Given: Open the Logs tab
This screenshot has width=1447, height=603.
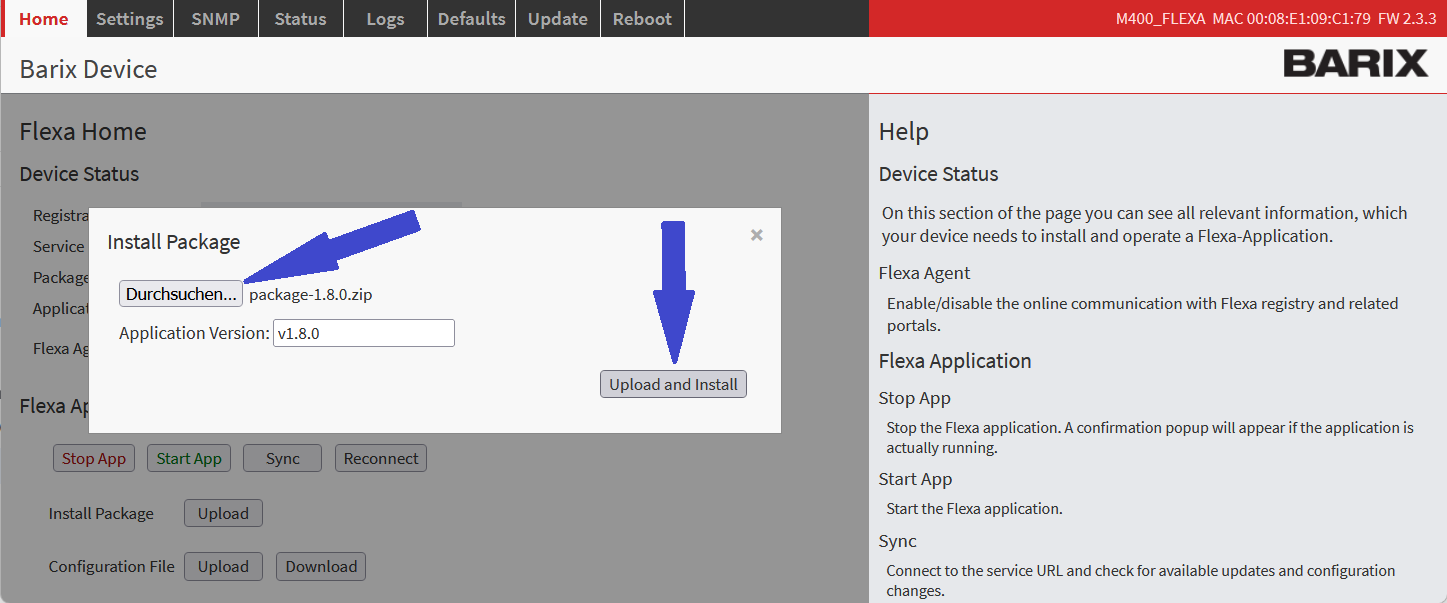Looking at the screenshot, I should point(386,19).
